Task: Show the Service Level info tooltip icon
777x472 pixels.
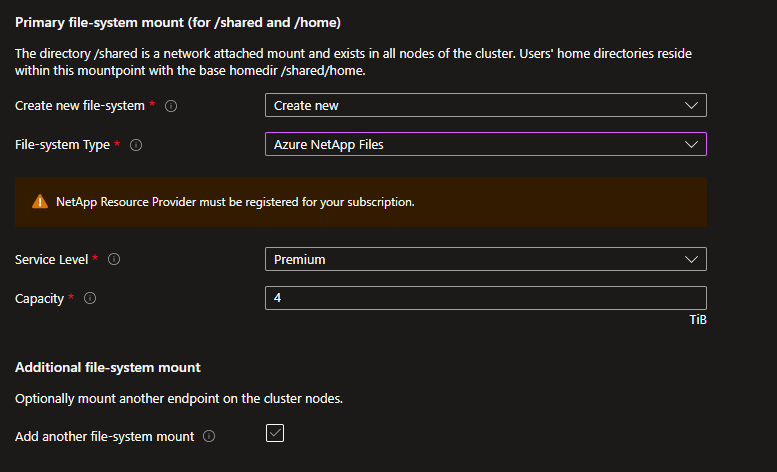Action: click(114, 259)
